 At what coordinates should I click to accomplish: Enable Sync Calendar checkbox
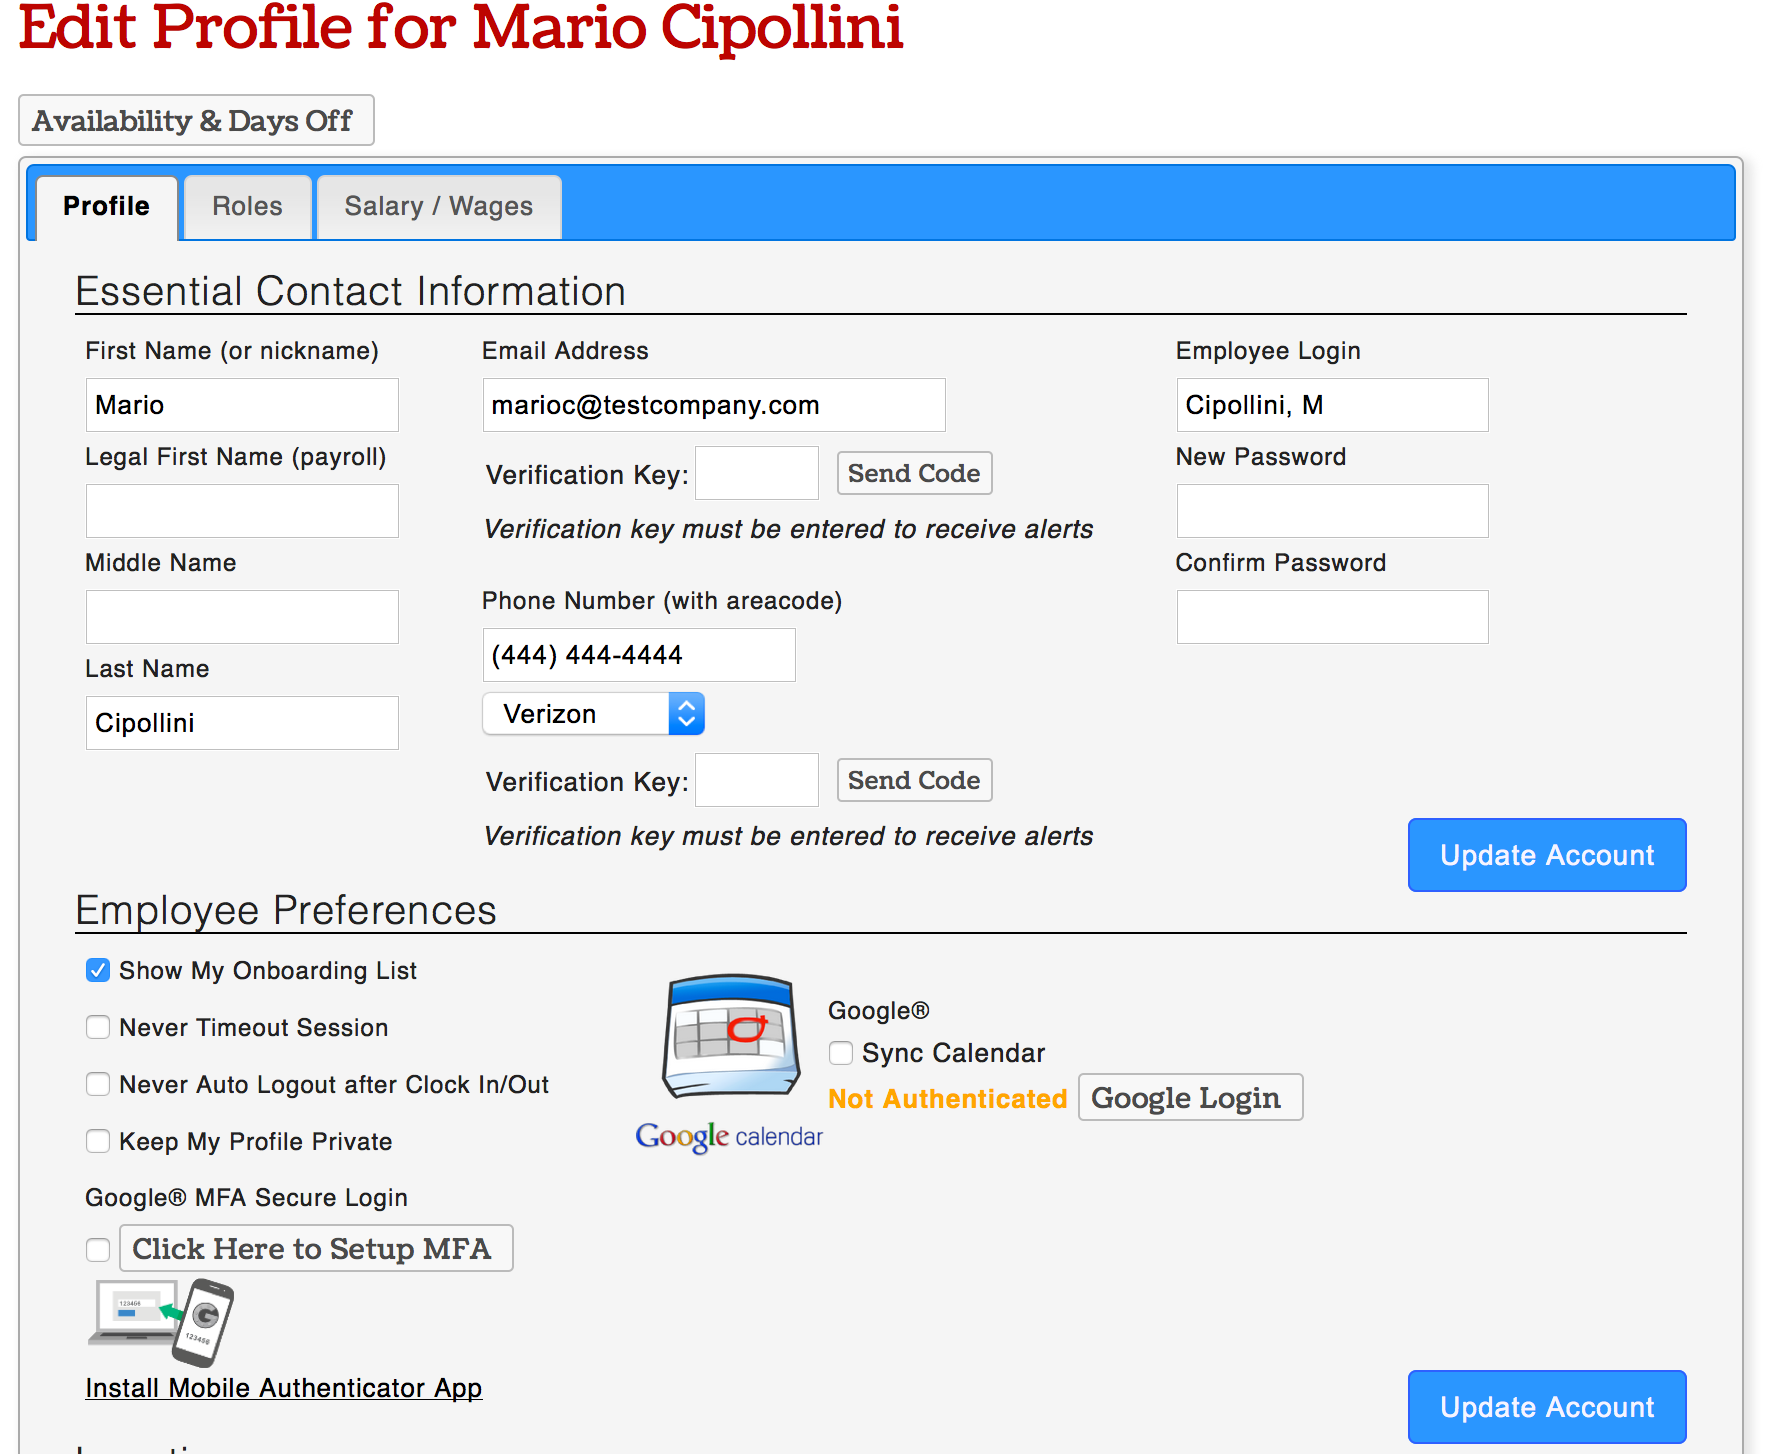pos(841,1053)
